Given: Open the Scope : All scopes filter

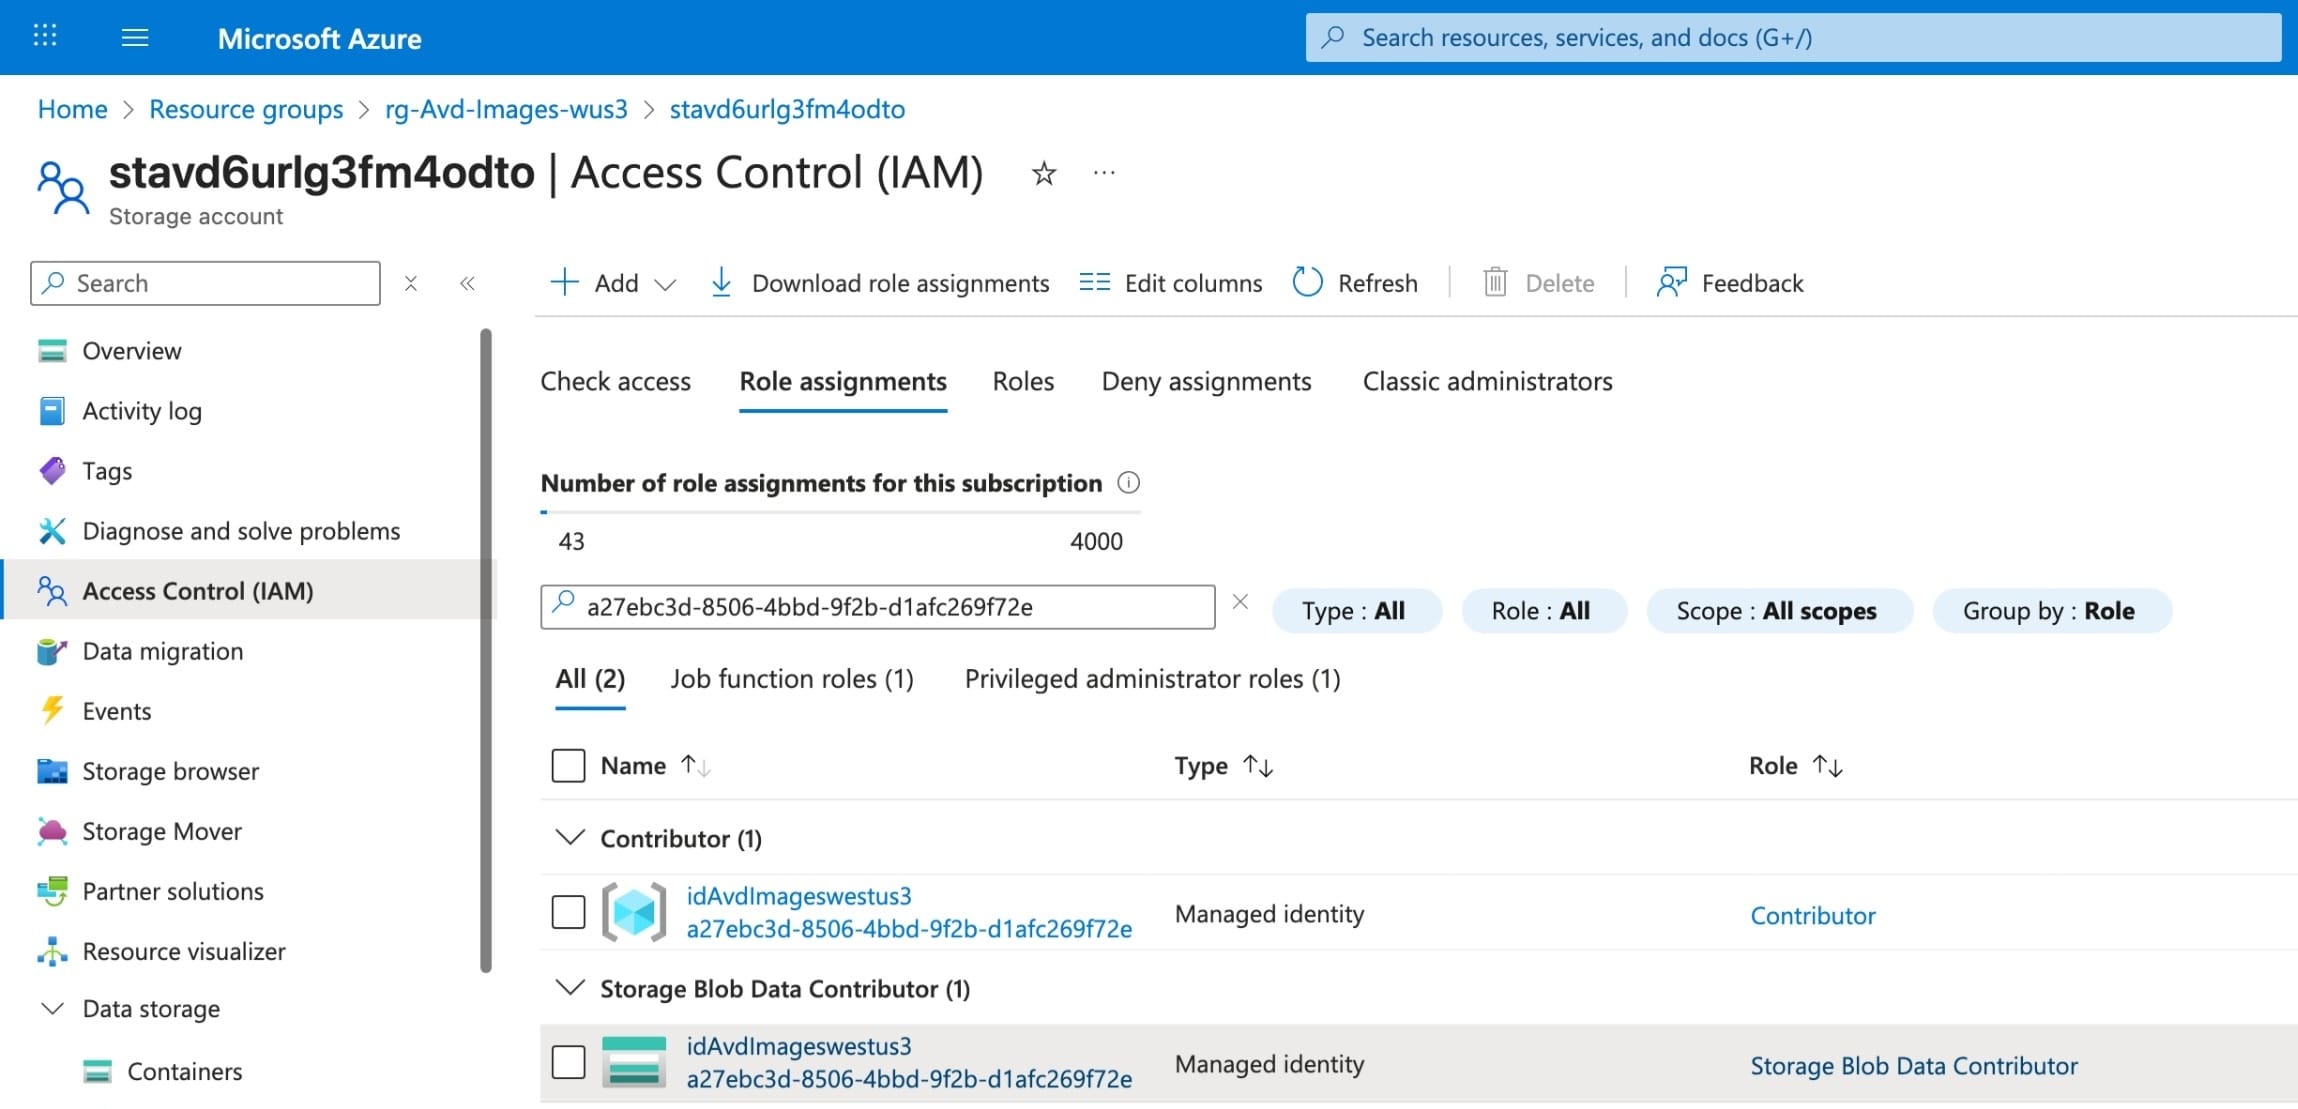Looking at the screenshot, I should pyautogui.click(x=1779, y=611).
